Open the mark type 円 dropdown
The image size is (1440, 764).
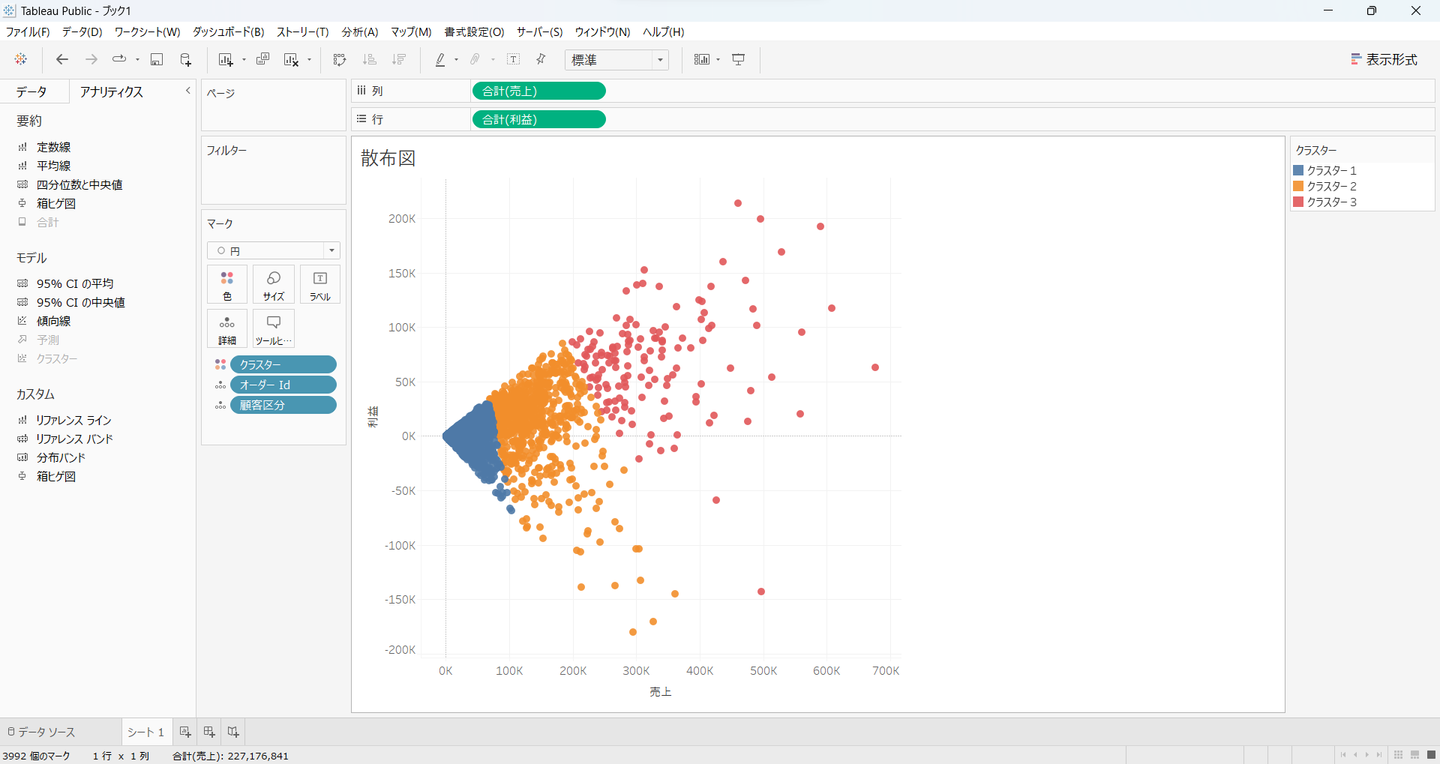(x=273, y=251)
